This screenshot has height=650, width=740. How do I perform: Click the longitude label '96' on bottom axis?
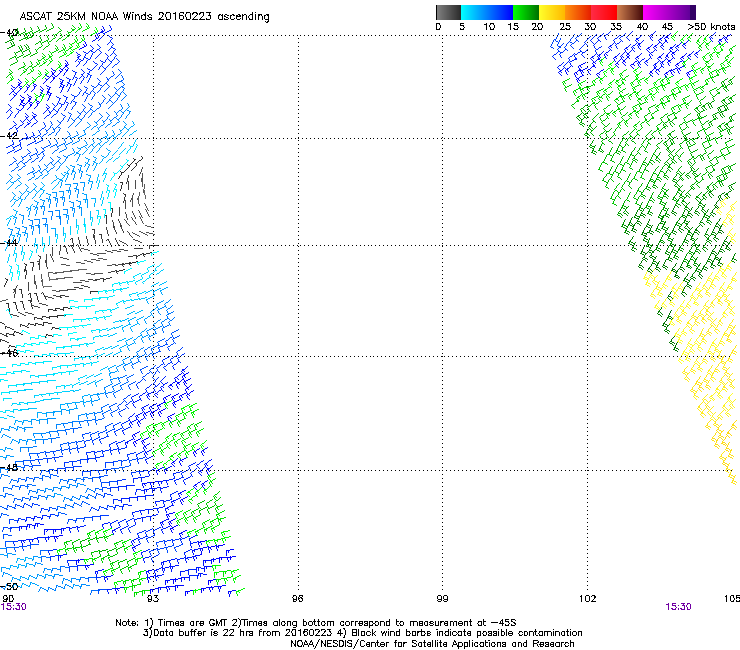[x=297, y=599]
